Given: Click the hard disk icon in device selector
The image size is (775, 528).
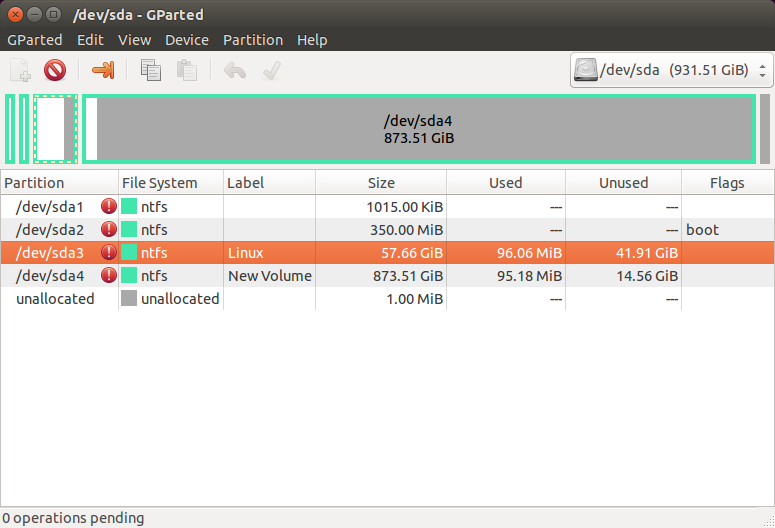Looking at the screenshot, I should point(586,70).
